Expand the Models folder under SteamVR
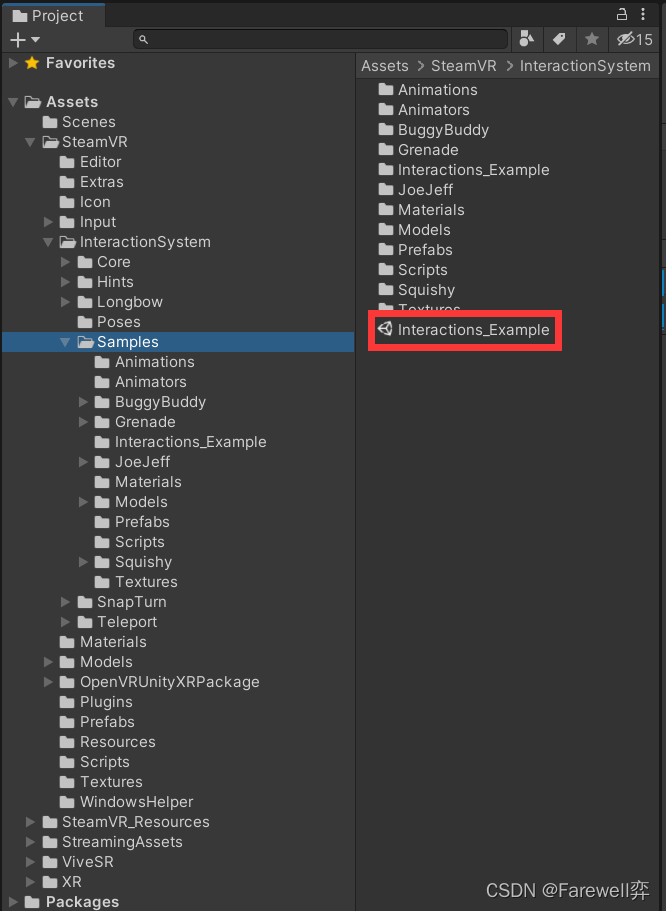This screenshot has height=911, width=666. pos(48,662)
